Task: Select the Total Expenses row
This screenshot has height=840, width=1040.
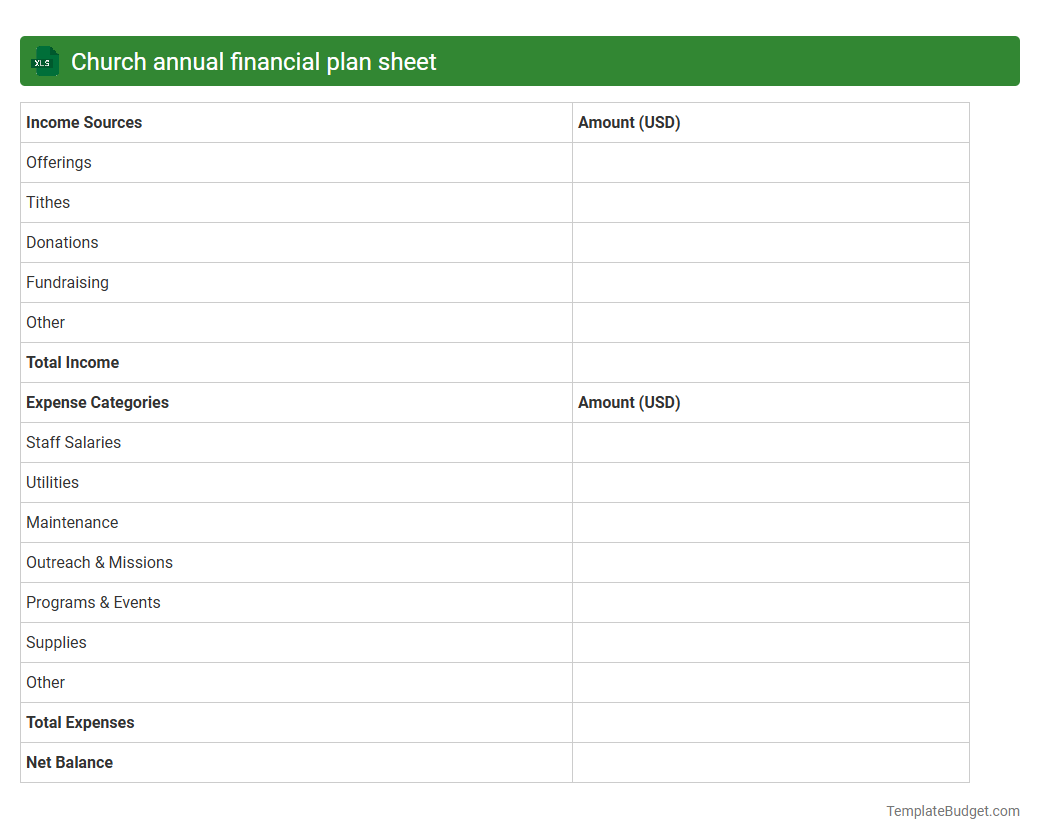Action: [x=80, y=722]
